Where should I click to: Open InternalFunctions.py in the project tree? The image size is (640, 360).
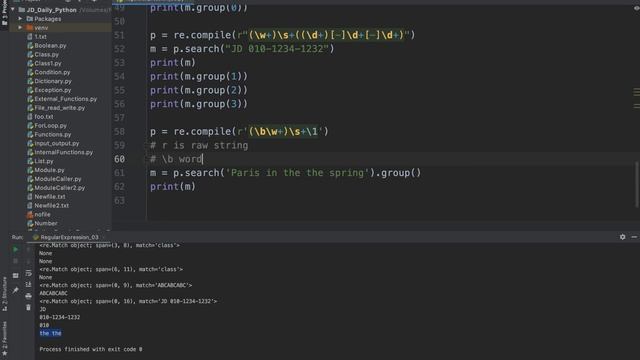pos(64,152)
